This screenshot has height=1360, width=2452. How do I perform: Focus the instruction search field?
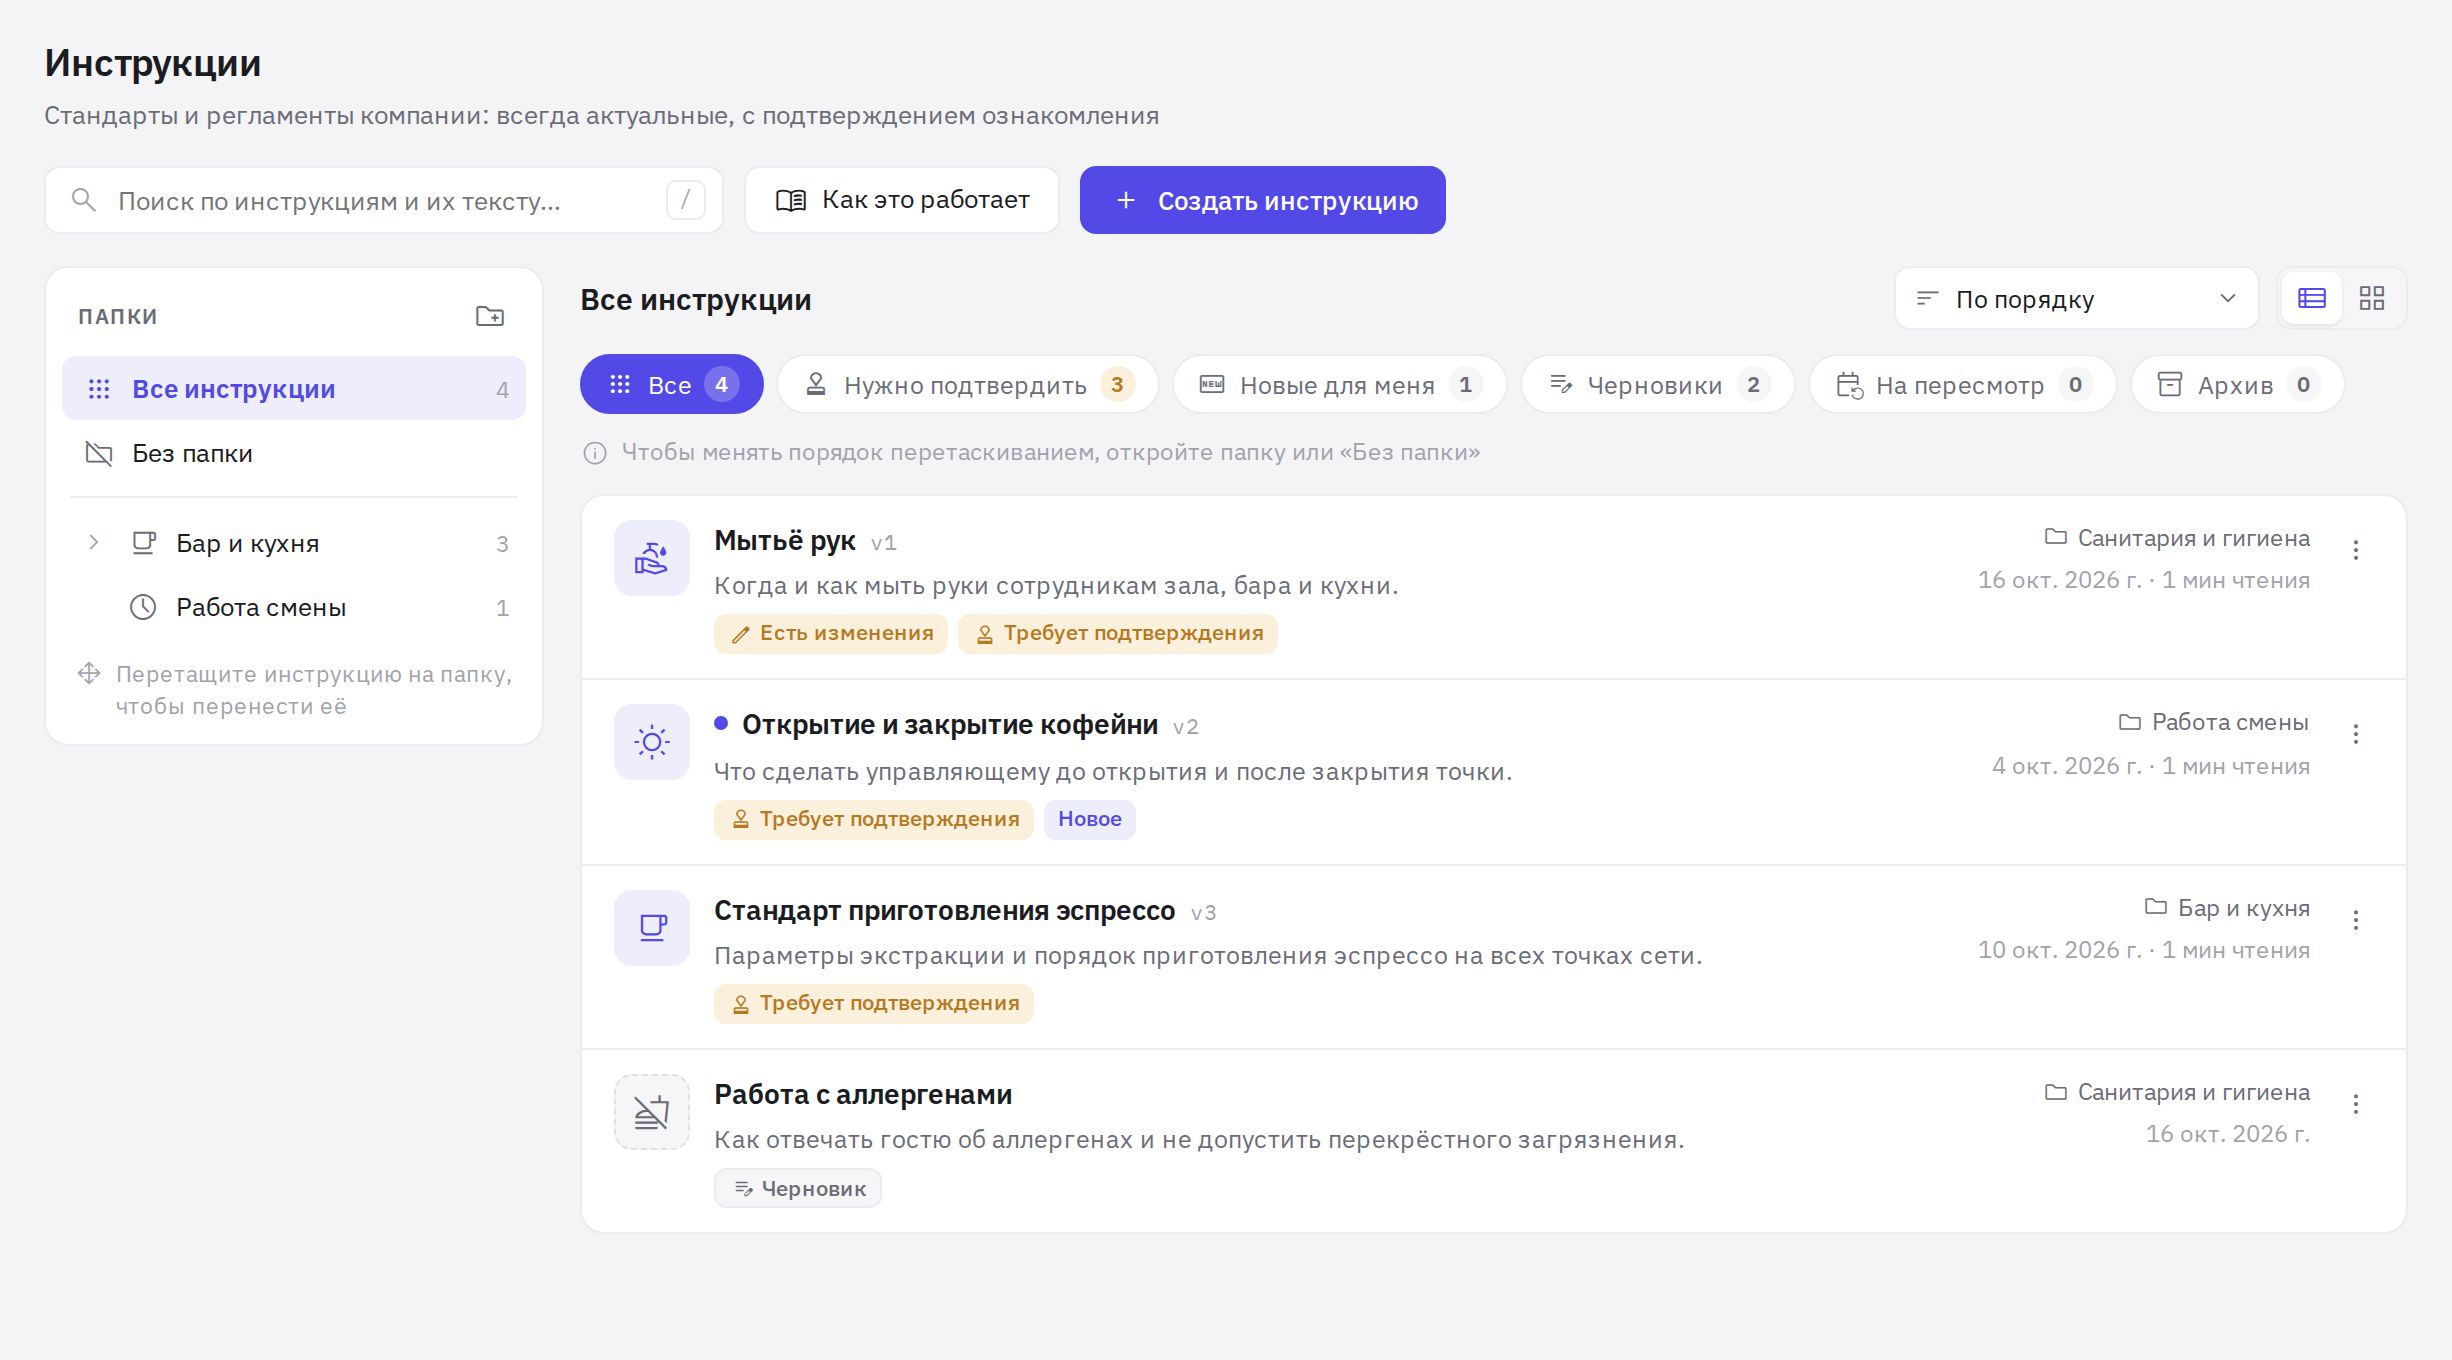pos(384,200)
